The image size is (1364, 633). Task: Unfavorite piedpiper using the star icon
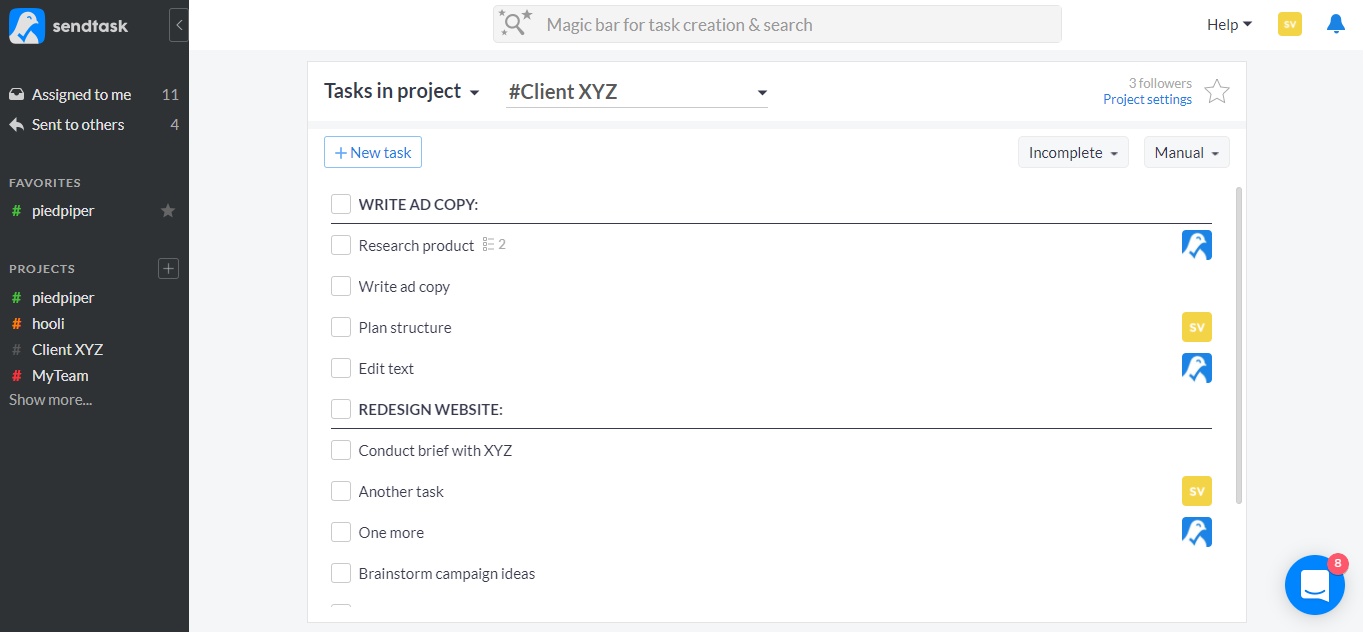168,211
